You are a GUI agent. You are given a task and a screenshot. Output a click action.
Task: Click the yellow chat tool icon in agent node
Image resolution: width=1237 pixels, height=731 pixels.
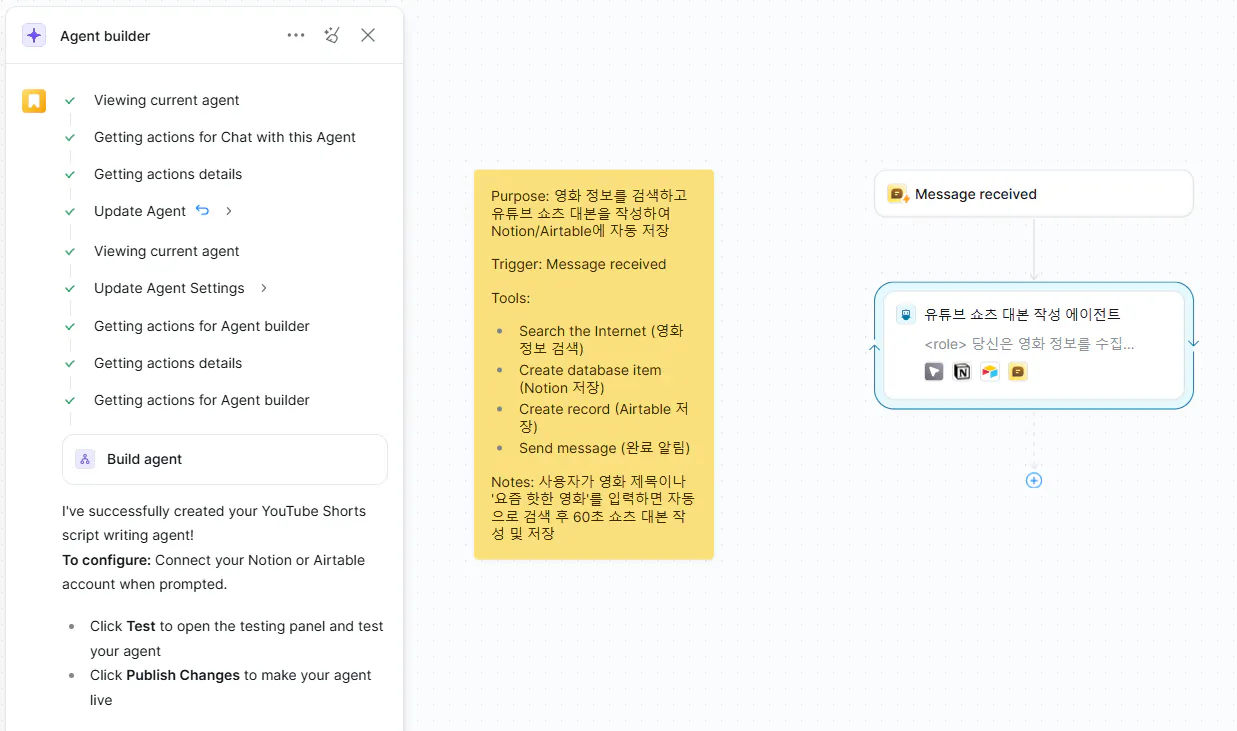point(1018,372)
